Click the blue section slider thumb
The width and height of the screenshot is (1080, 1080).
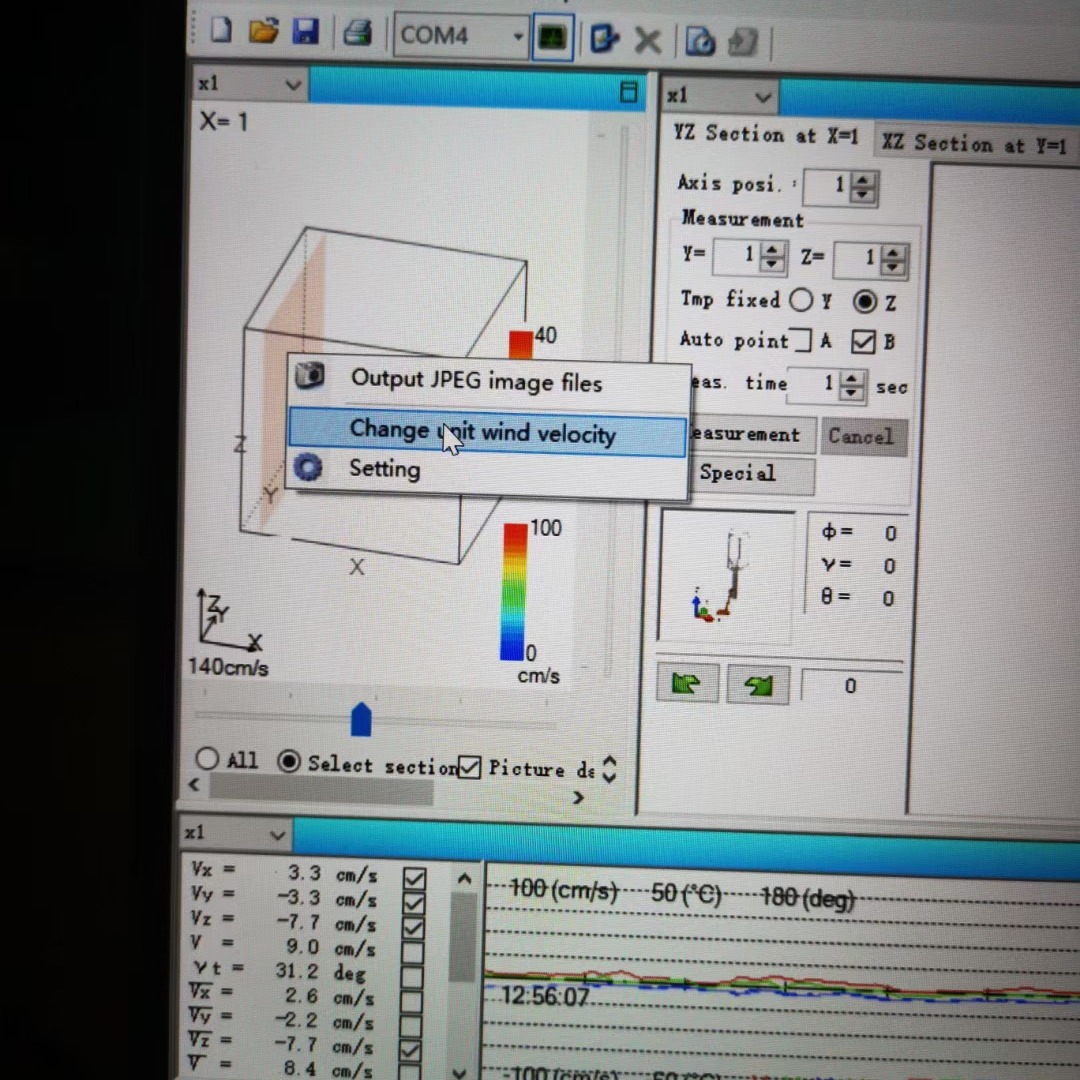(361, 719)
